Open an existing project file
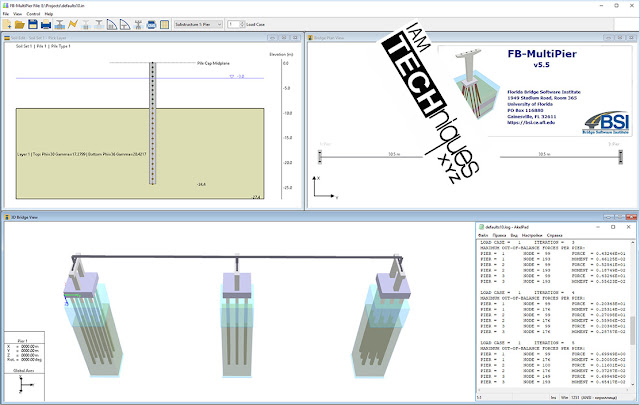The height and width of the screenshot is (405, 640). coord(20,24)
